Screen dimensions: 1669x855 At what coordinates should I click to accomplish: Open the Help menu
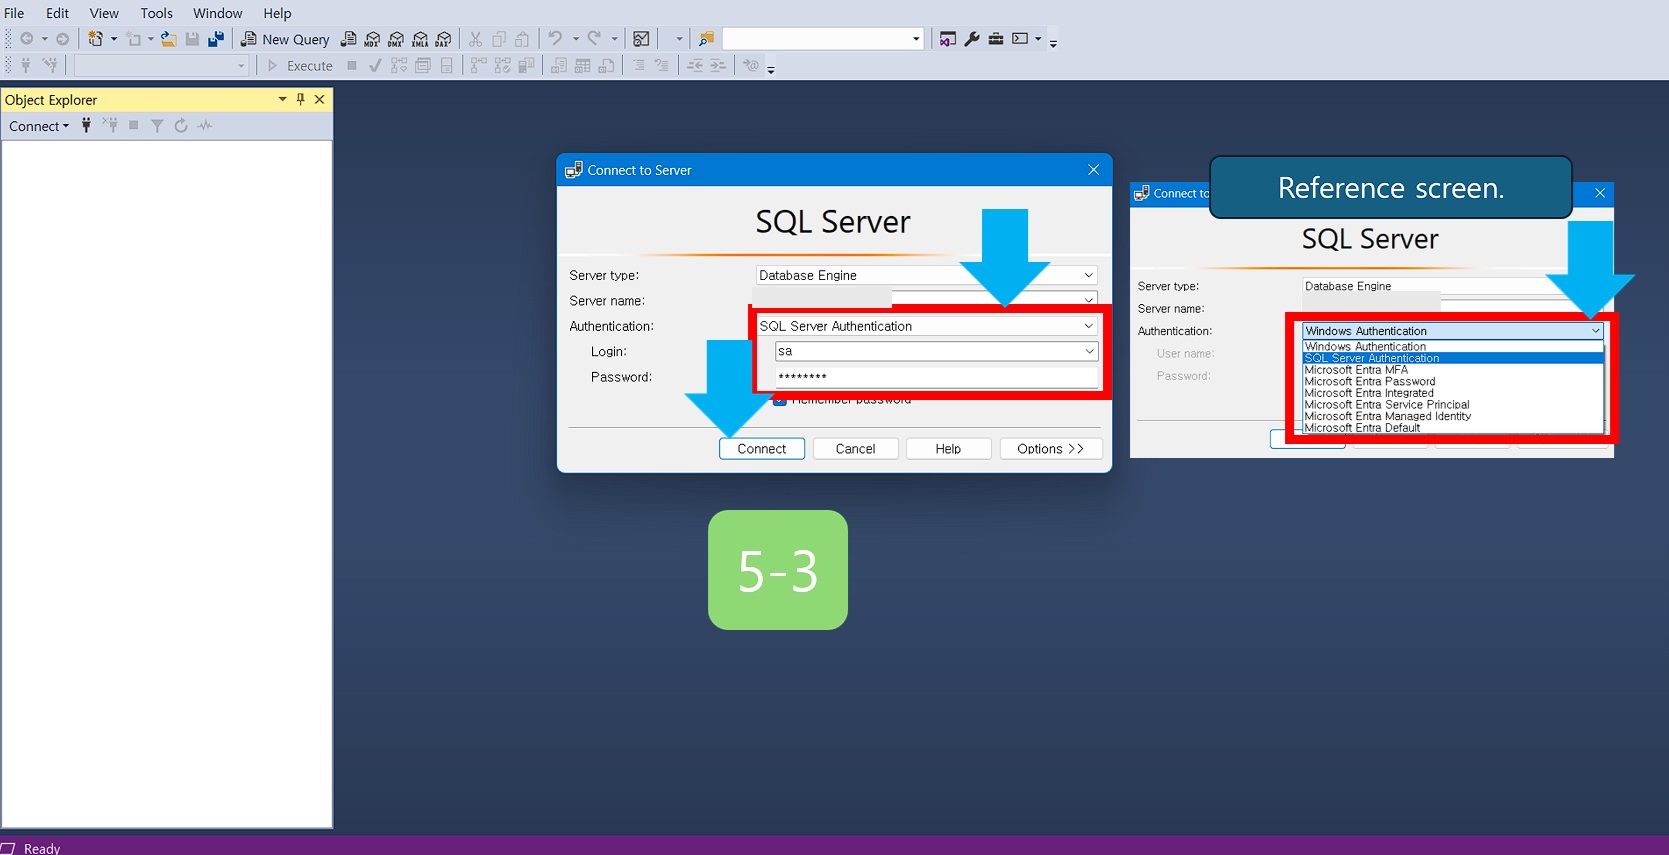tap(277, 13)
